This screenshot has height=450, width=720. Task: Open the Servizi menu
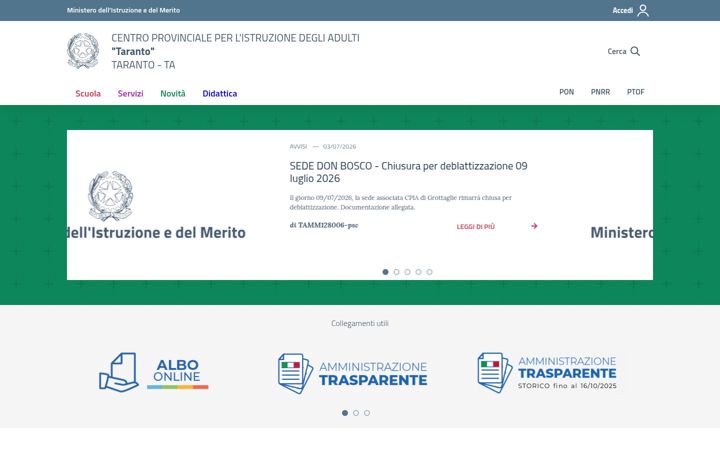(x=130, y=93)
